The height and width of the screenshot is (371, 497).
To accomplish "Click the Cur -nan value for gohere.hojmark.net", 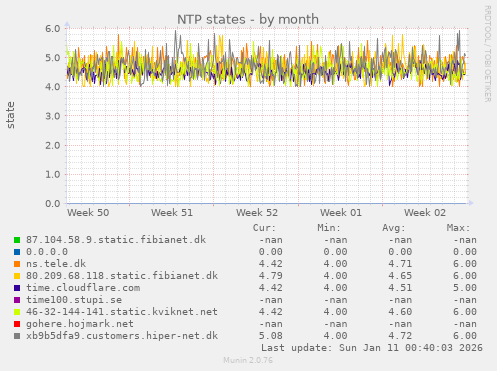I will [271, 324].
